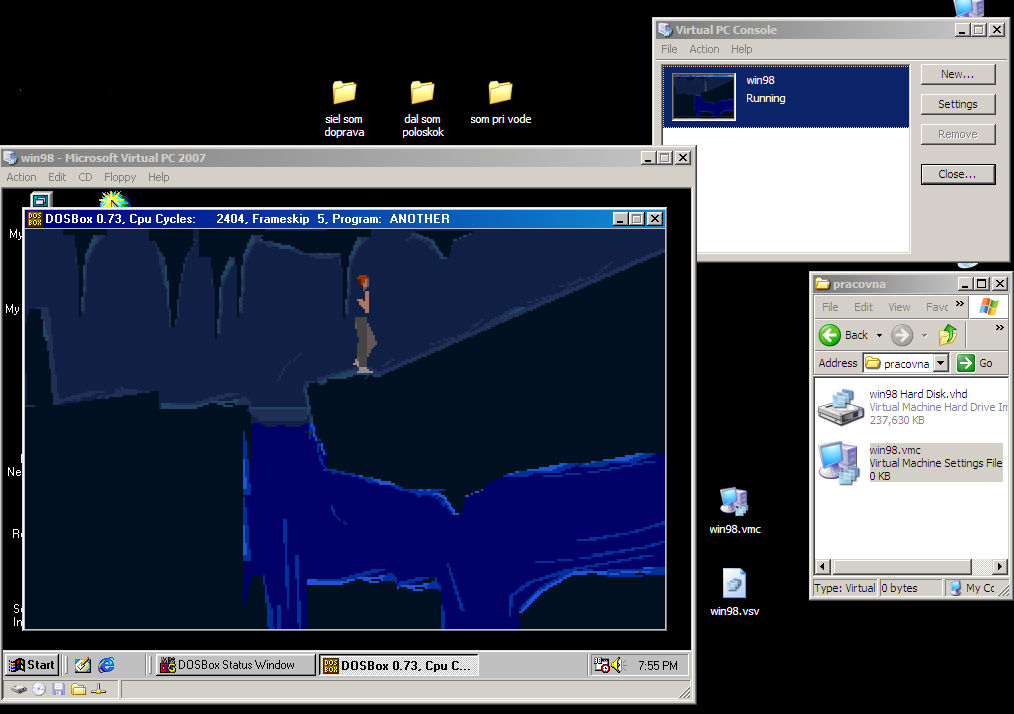Open the Address bar dropdown in pracovna
The height and width of the screenshot is (714, 1014).
tap(940, 363)
